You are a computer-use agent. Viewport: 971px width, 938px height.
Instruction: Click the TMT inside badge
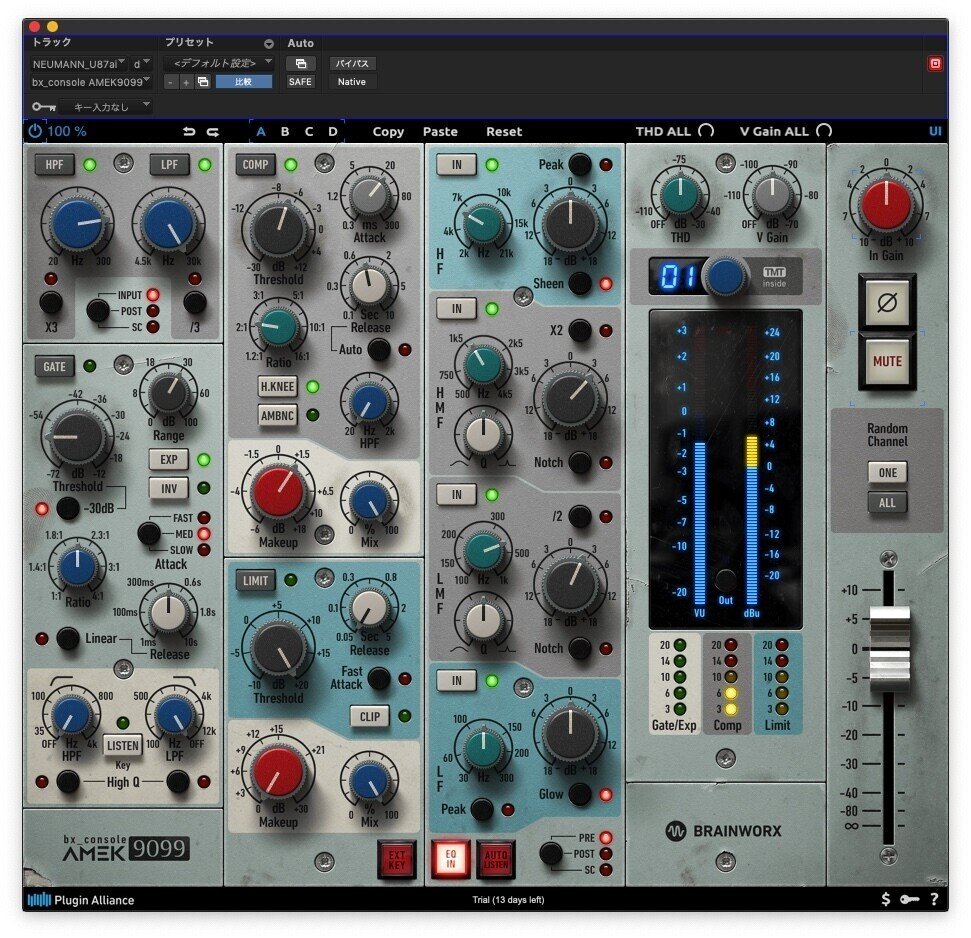(774, 277)
